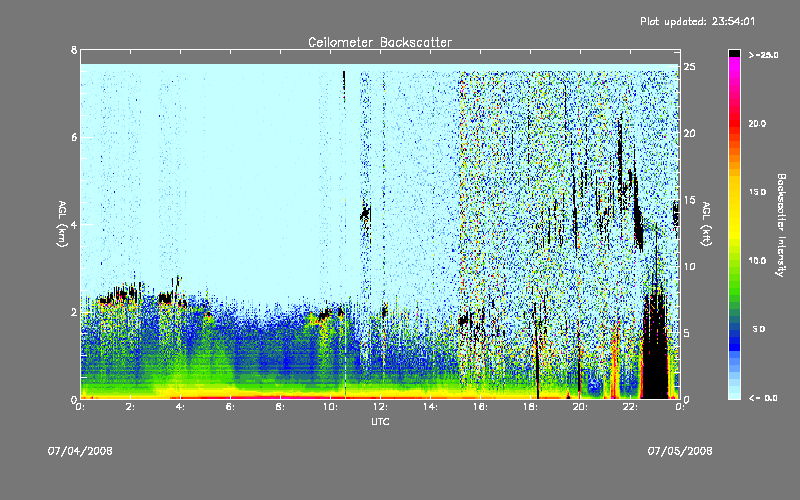
Task: Click the '14:' tick on the UTC axis
Action: [x=430, y=407]
